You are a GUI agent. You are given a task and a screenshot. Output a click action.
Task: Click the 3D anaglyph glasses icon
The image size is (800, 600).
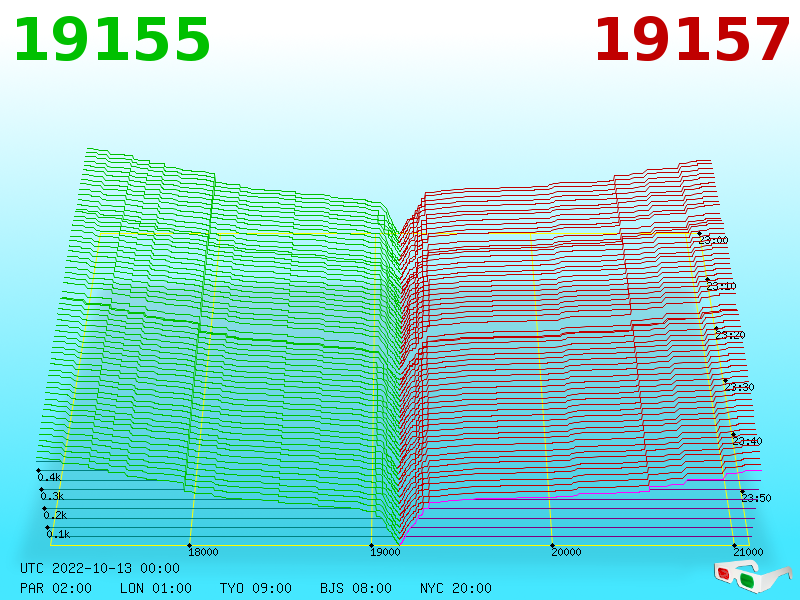[753, 576]
